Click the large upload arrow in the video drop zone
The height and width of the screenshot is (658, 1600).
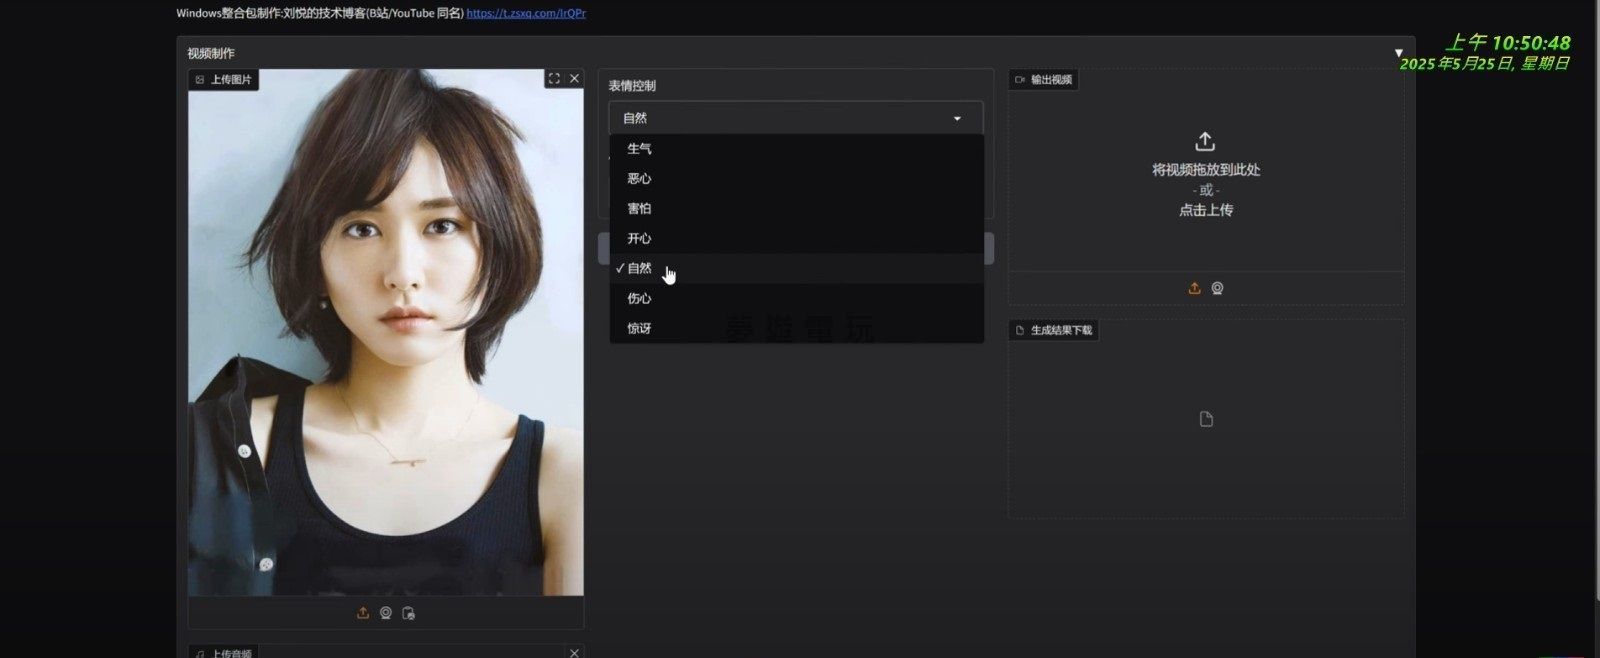coord(1205,142)
